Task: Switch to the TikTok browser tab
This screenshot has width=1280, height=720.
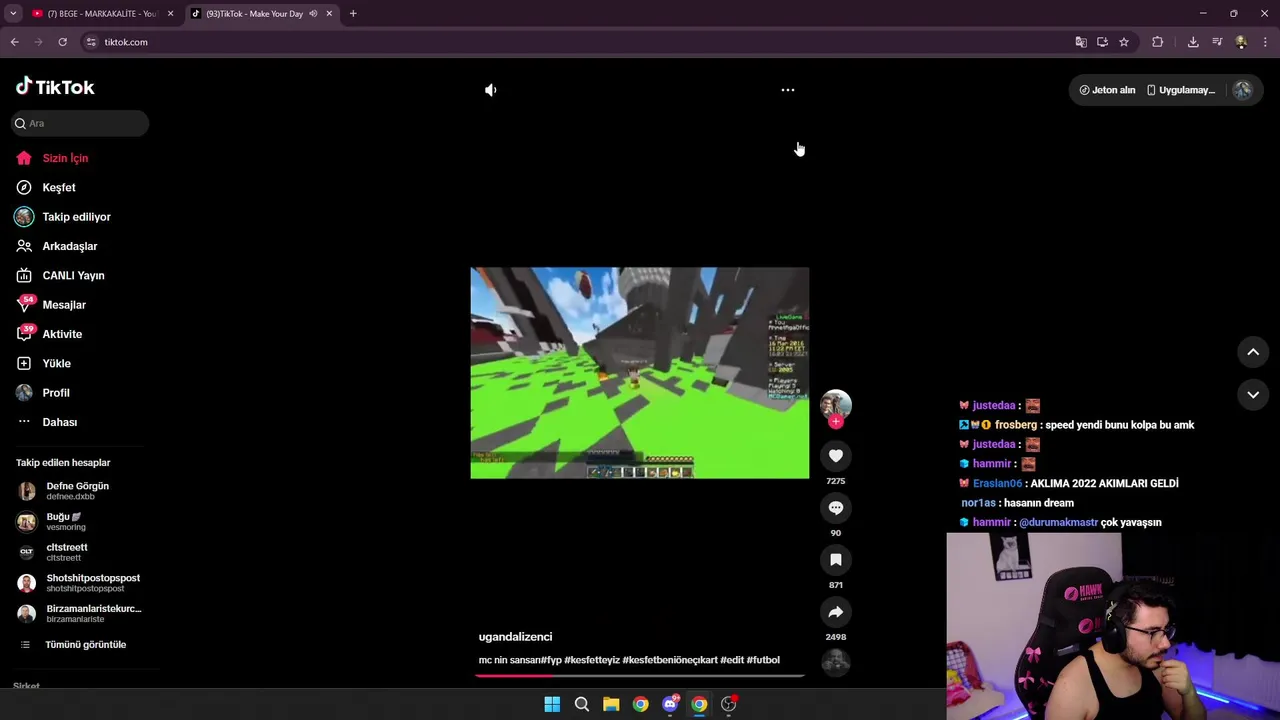Action: [x=255, y=14]
